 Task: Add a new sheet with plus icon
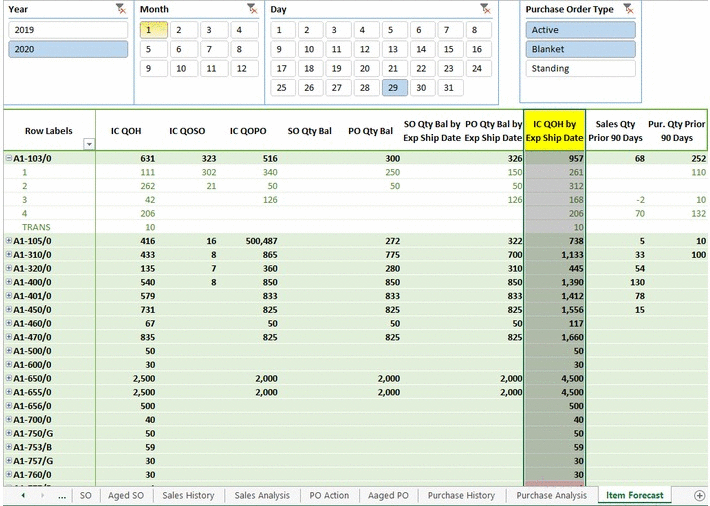(x=699, y=496)
